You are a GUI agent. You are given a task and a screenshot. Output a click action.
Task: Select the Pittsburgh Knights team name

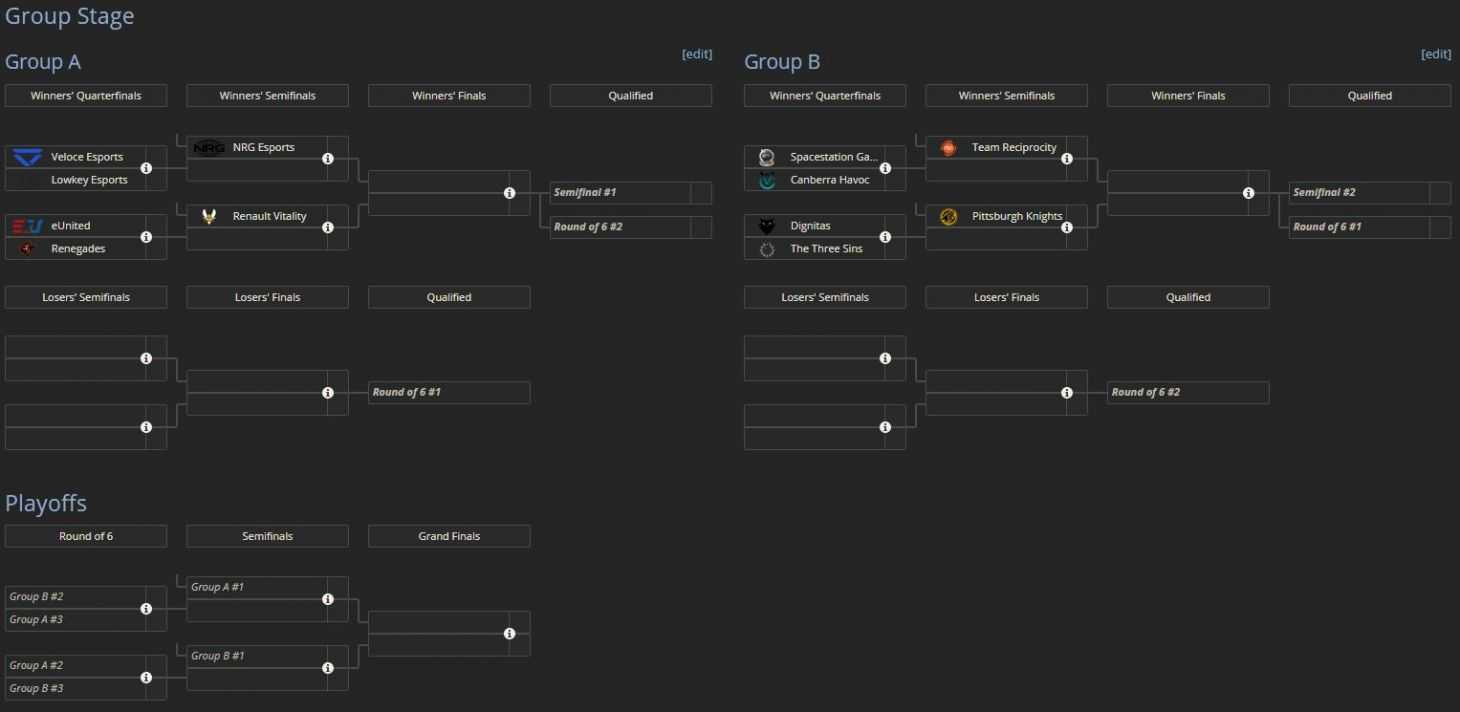[1017, 216]
